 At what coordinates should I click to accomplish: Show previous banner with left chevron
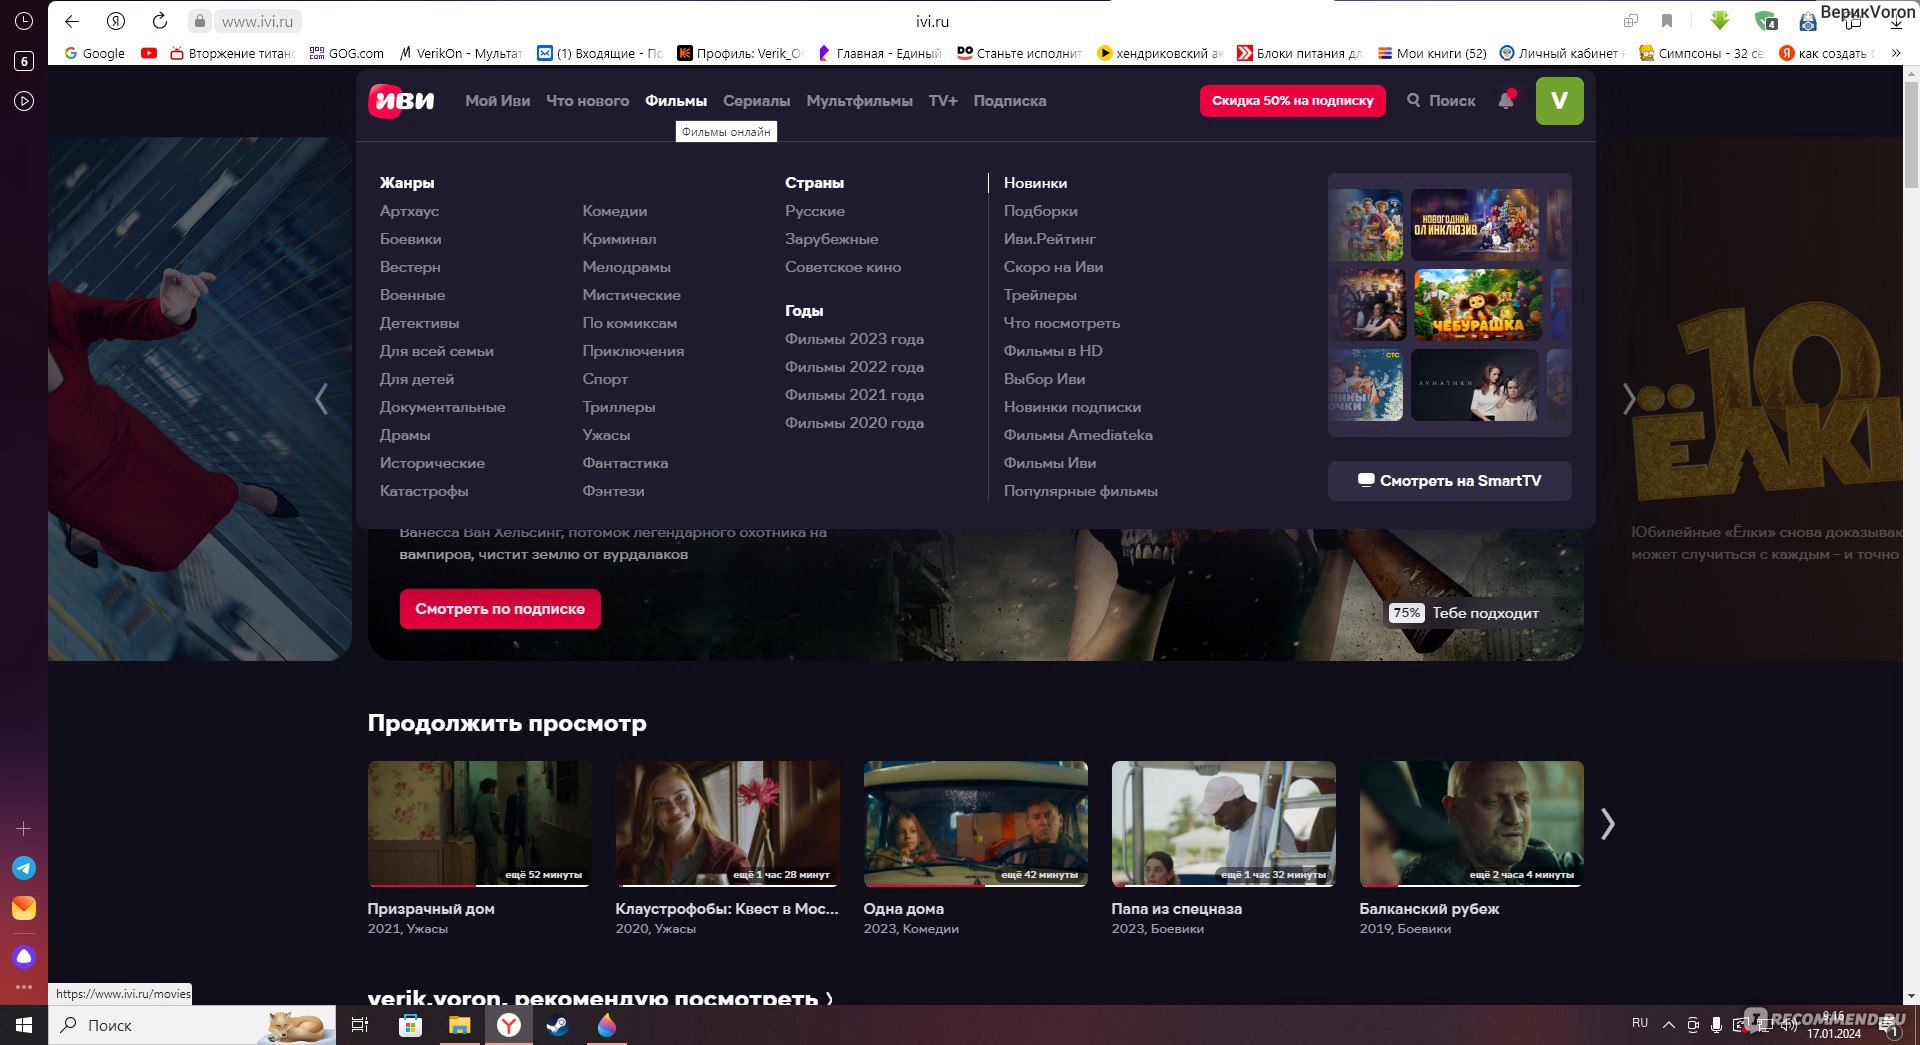[x=321, y=399]
